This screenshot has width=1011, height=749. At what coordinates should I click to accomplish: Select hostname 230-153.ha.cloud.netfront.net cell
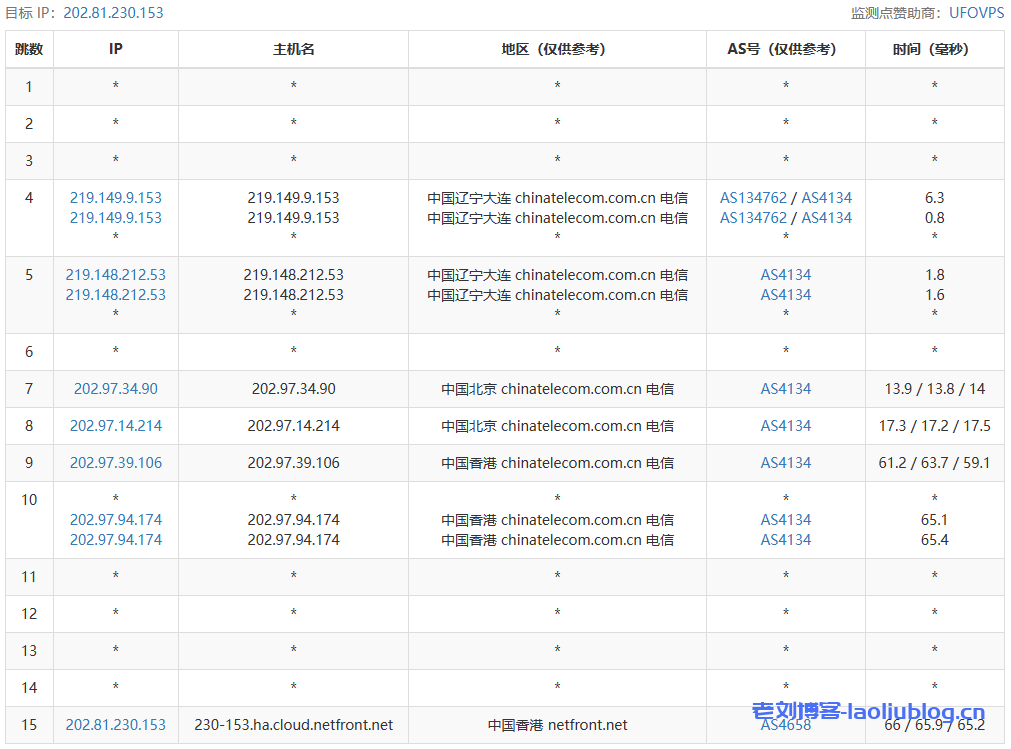click(293, 725)
